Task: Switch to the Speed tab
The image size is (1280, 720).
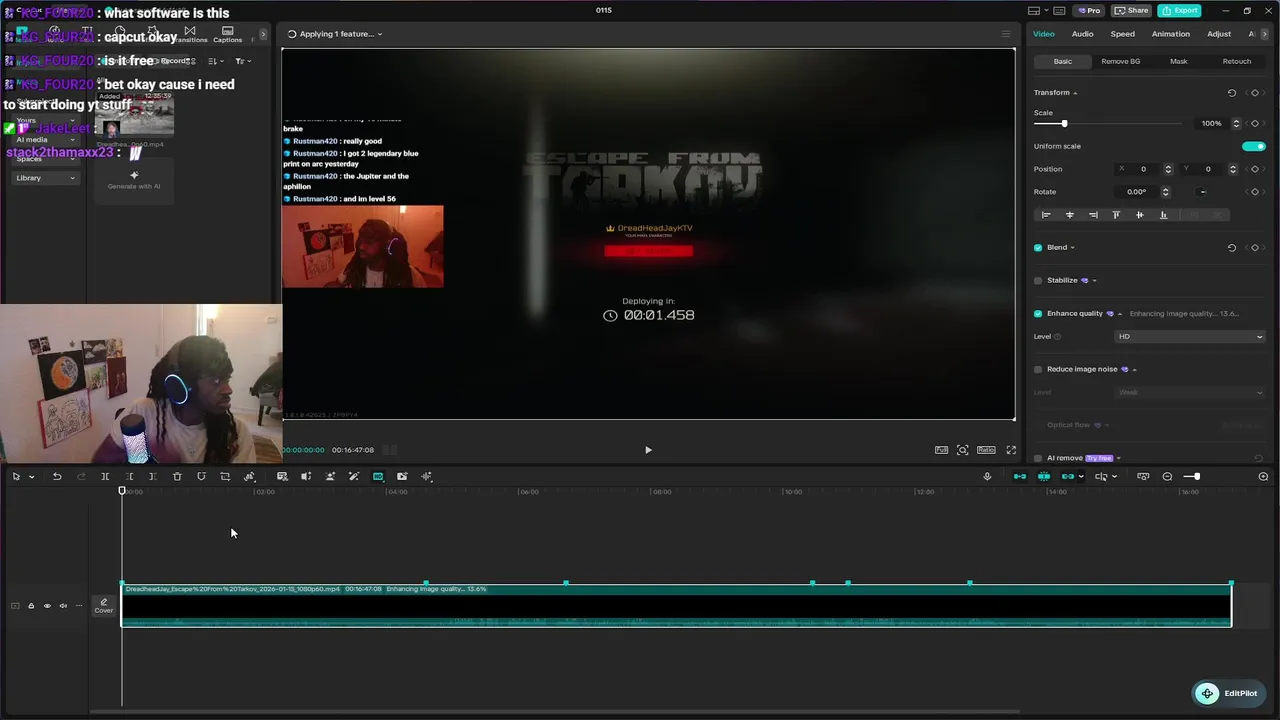Action: pos(1122,34)
